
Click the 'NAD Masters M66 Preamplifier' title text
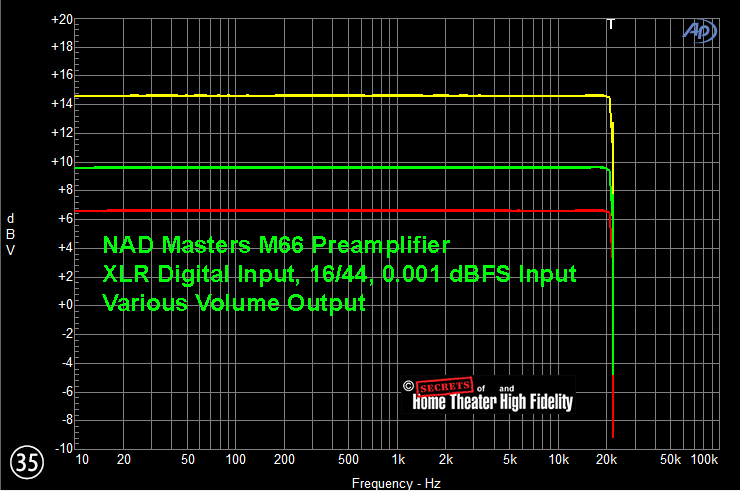pyautogui.click(x=276, y=245)
